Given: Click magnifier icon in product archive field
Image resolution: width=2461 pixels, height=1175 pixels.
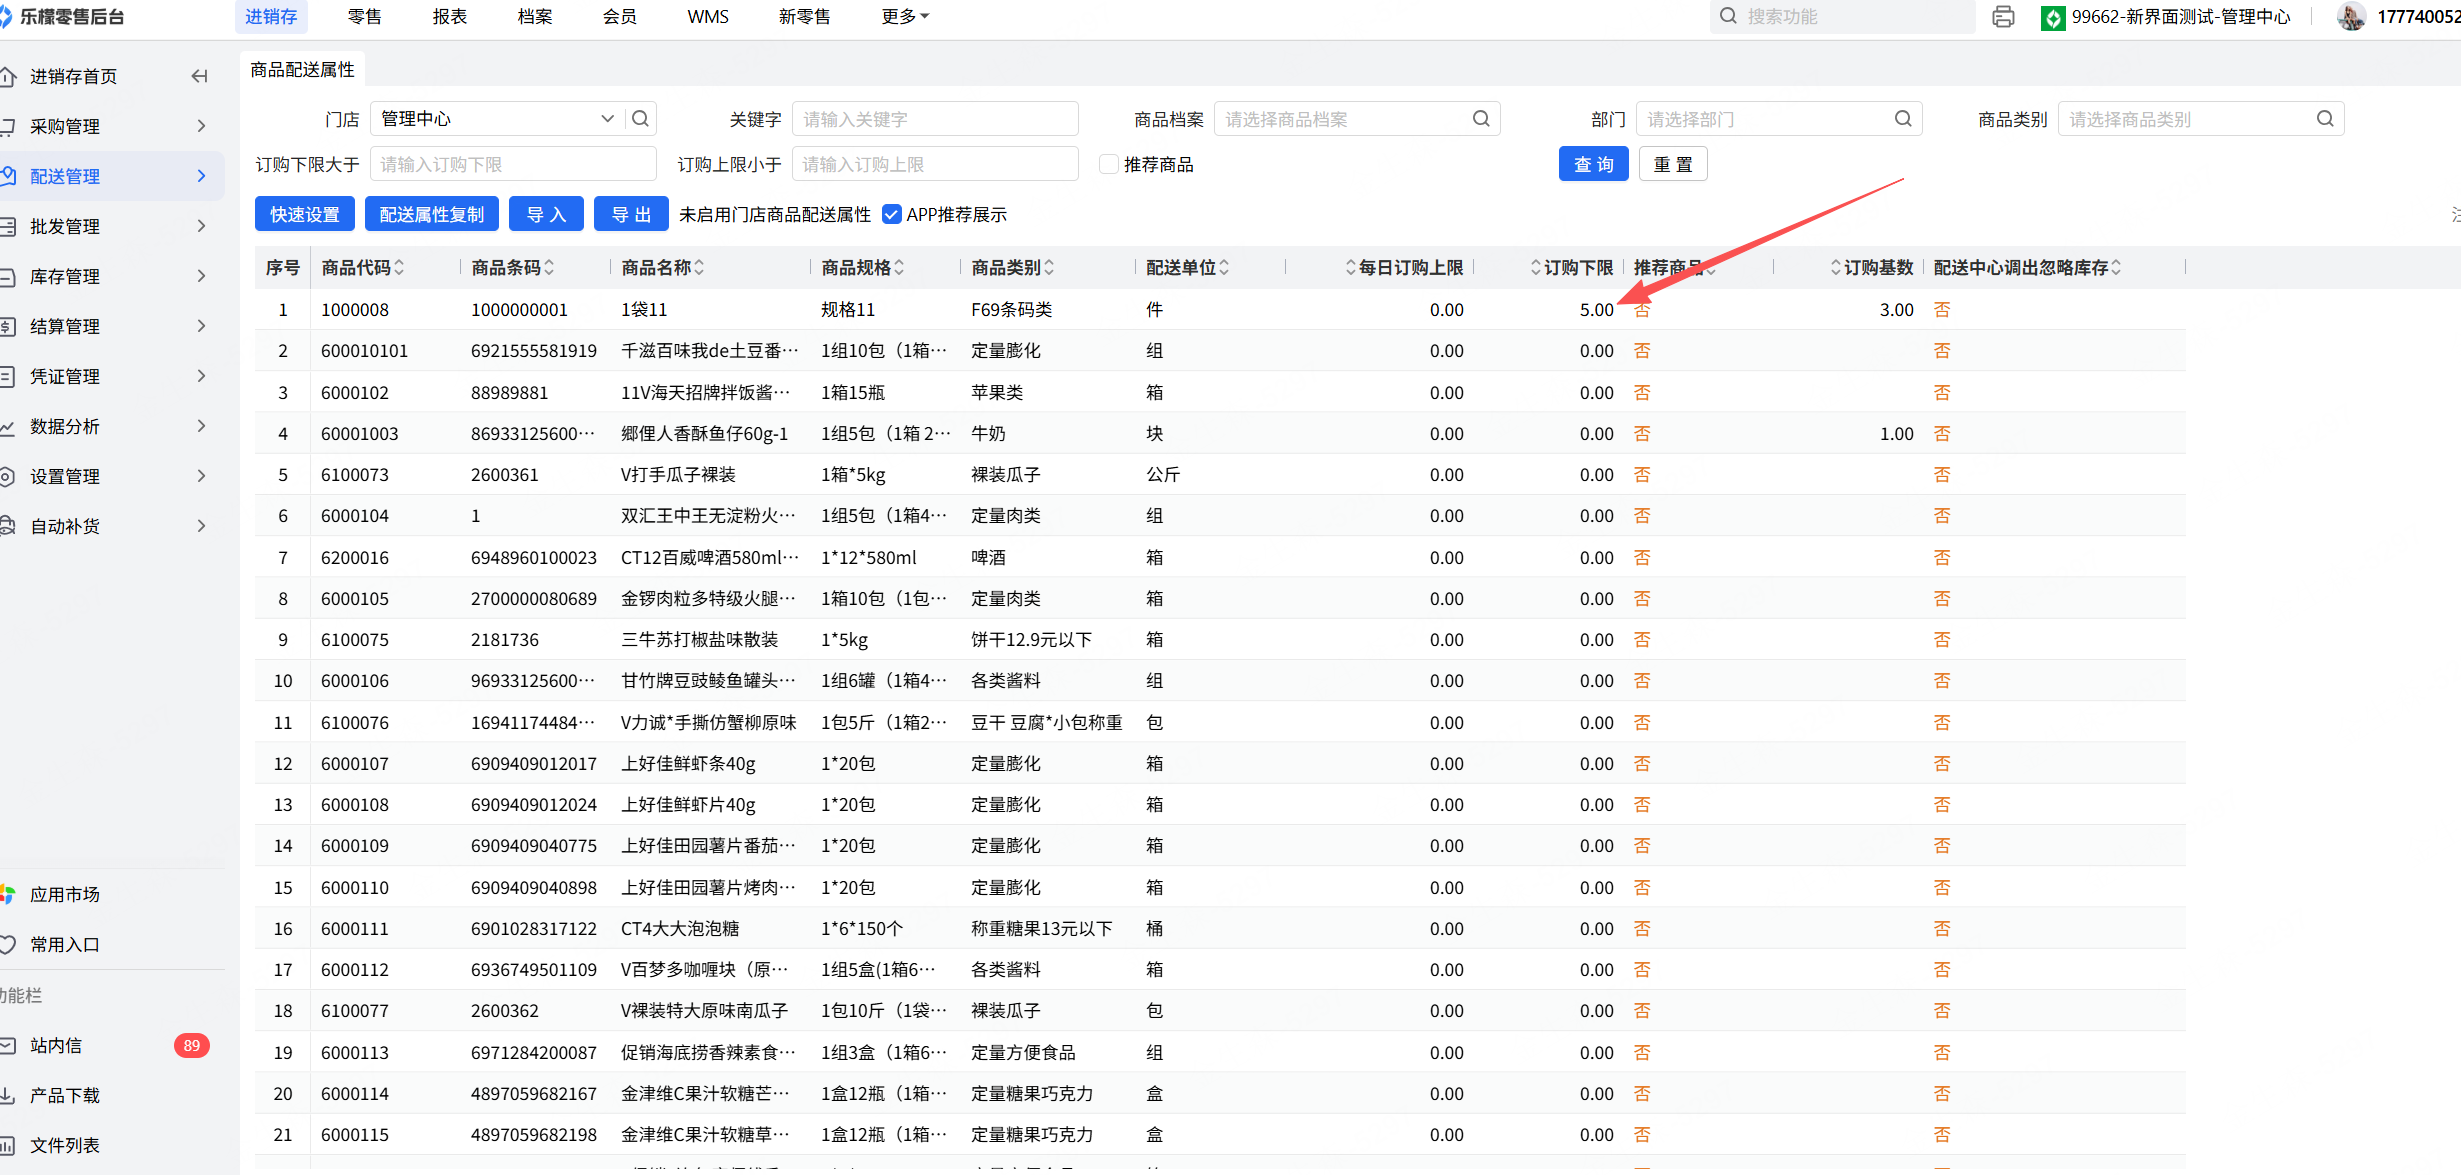Looking at the screenshot, I should click(x=1481, y=119).
